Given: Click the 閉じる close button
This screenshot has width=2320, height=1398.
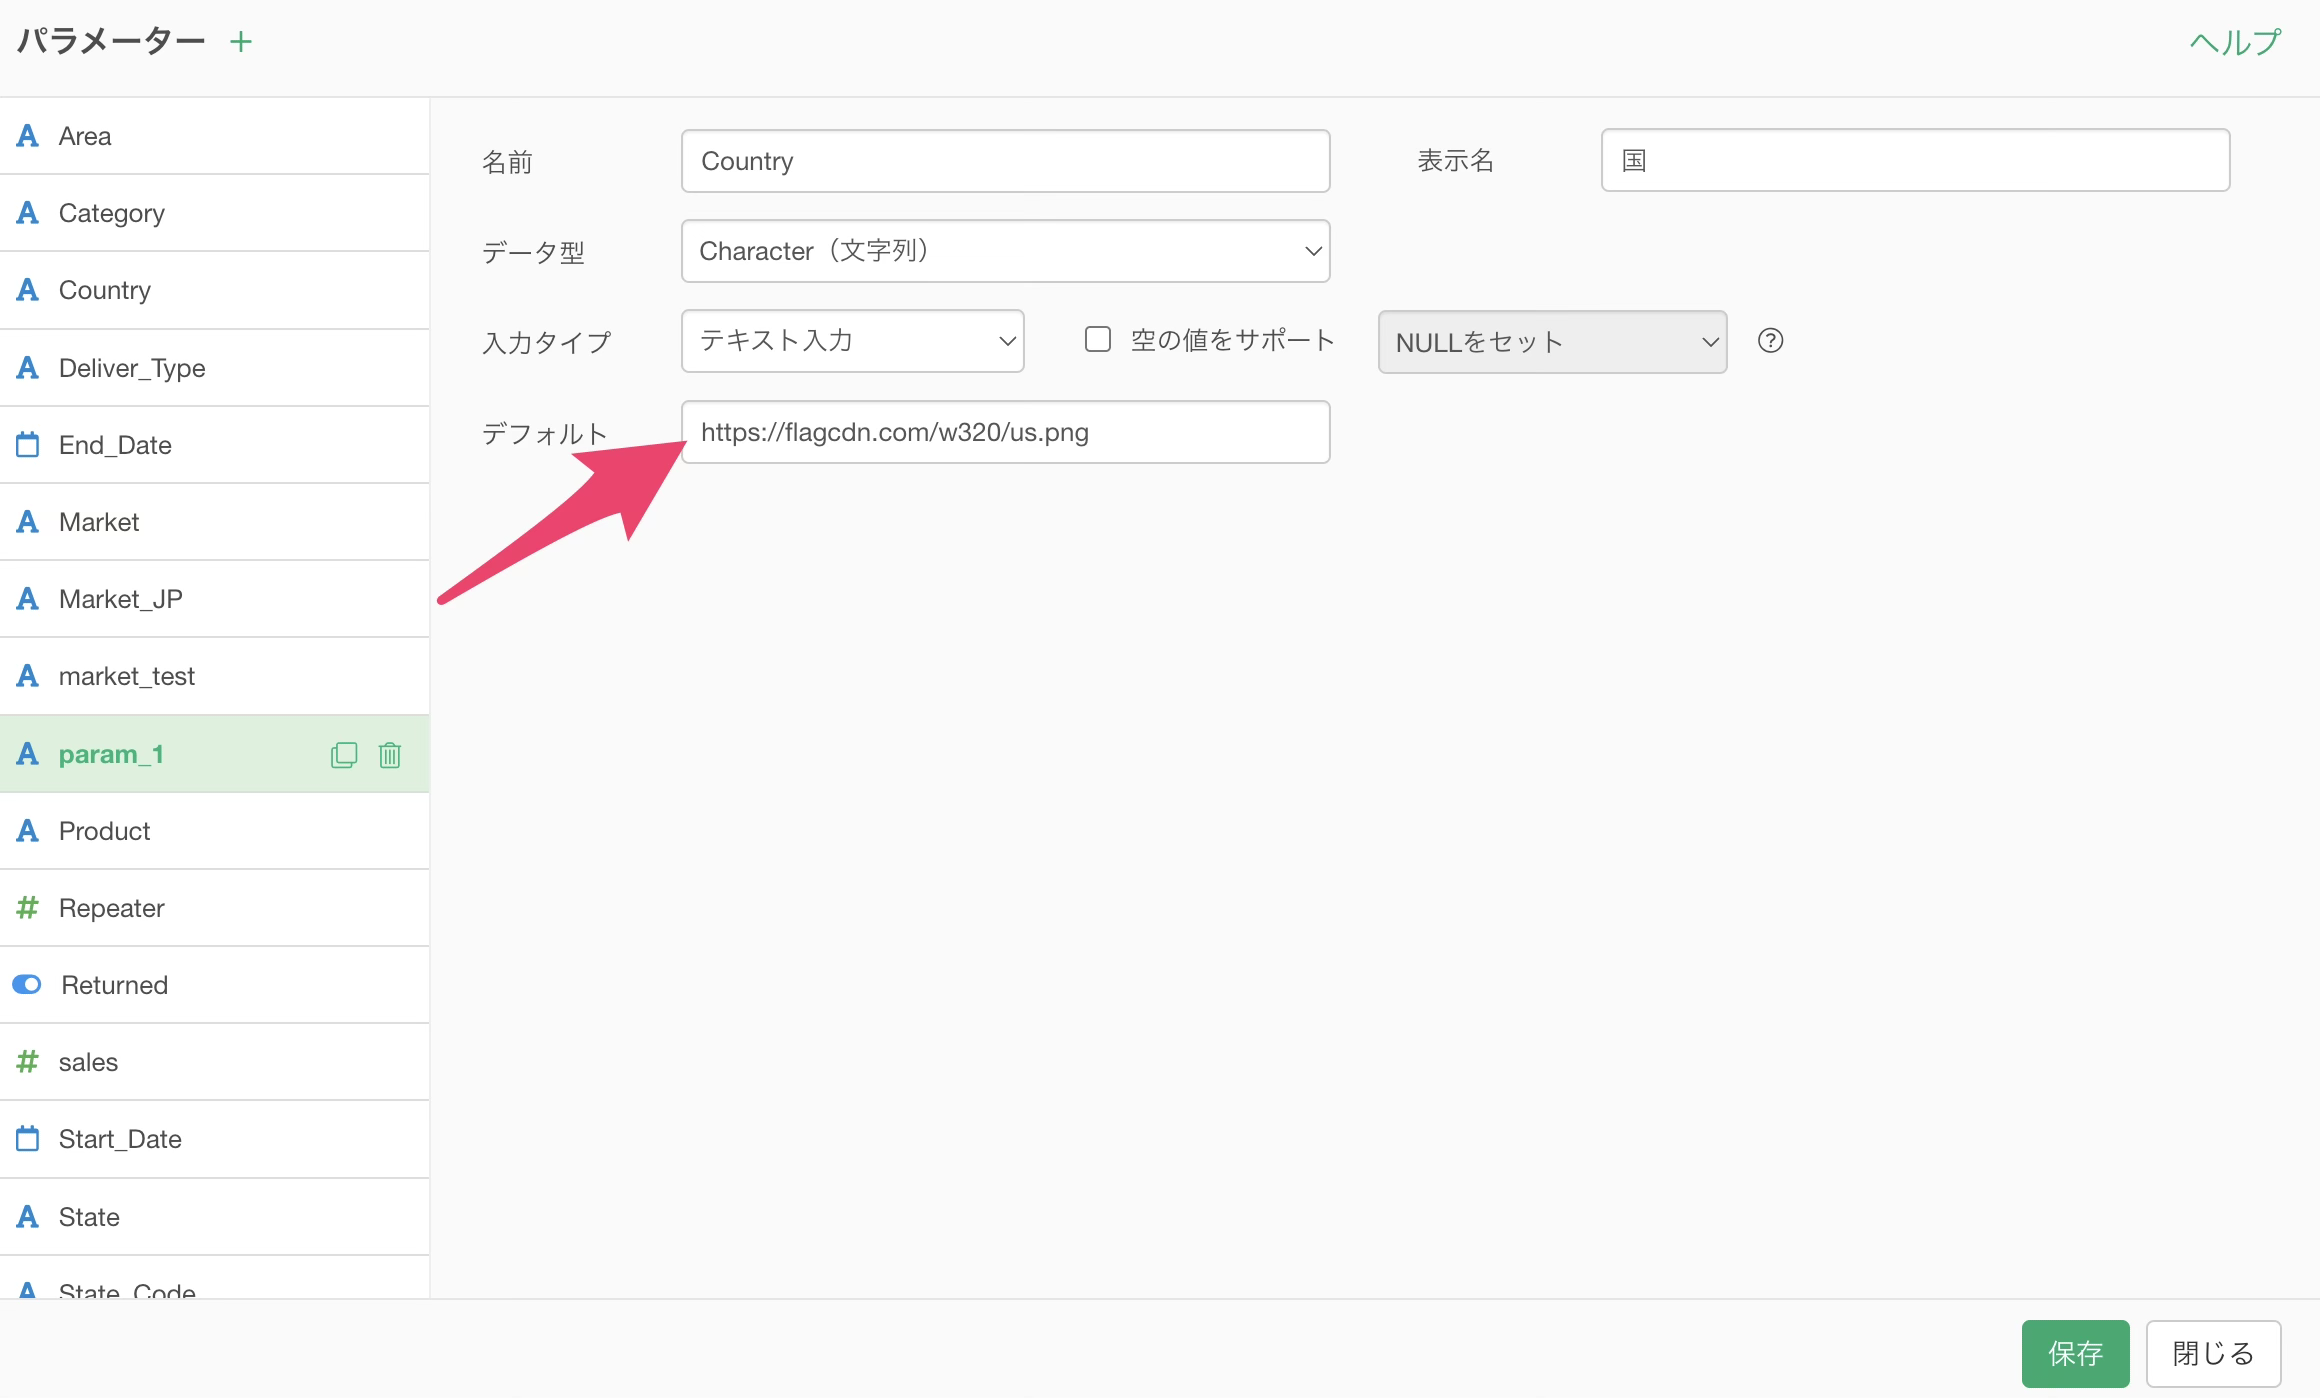Looking at the screenshot, I should (2213, 1354).
